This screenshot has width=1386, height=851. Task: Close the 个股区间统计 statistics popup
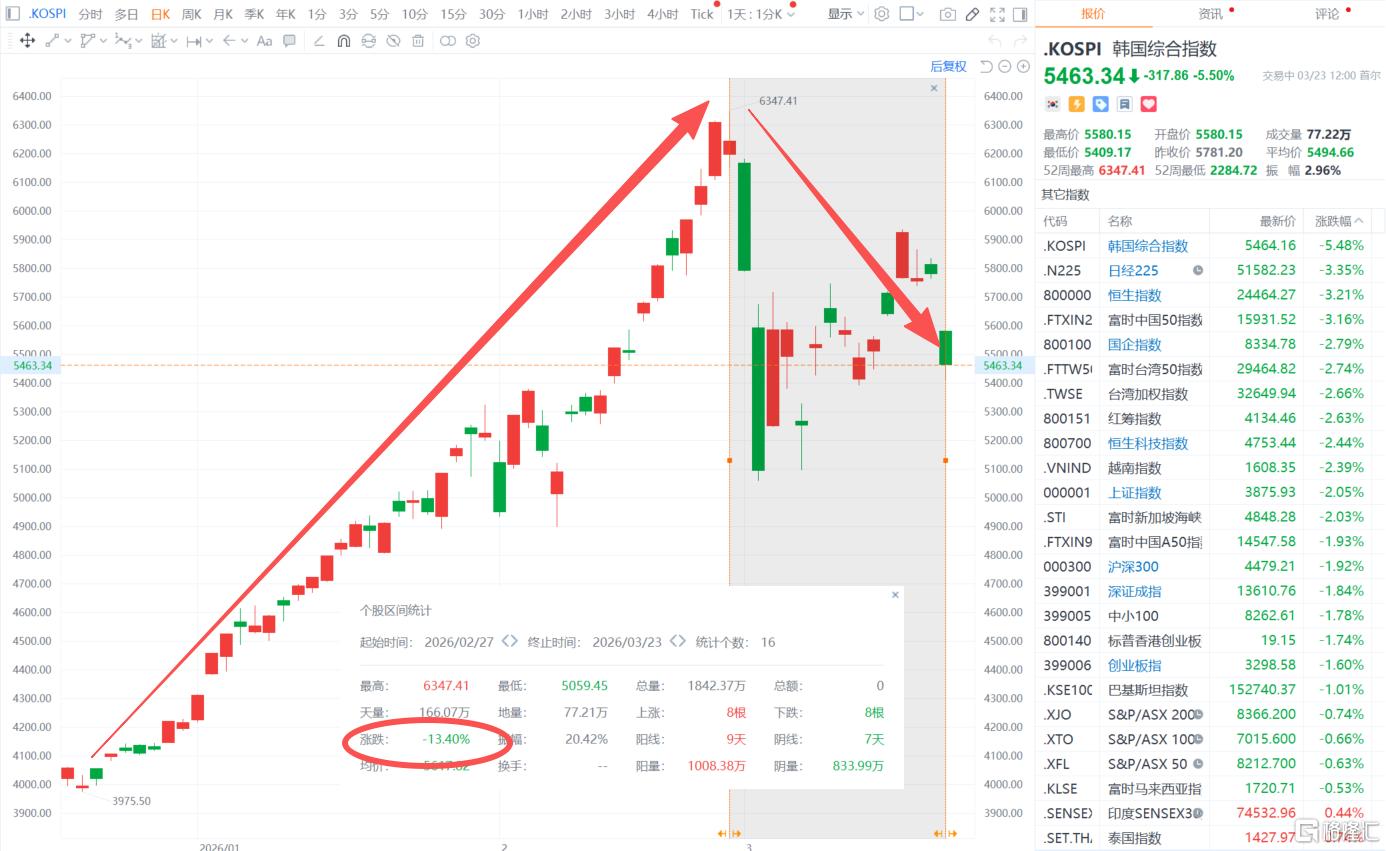coord(895,595)
